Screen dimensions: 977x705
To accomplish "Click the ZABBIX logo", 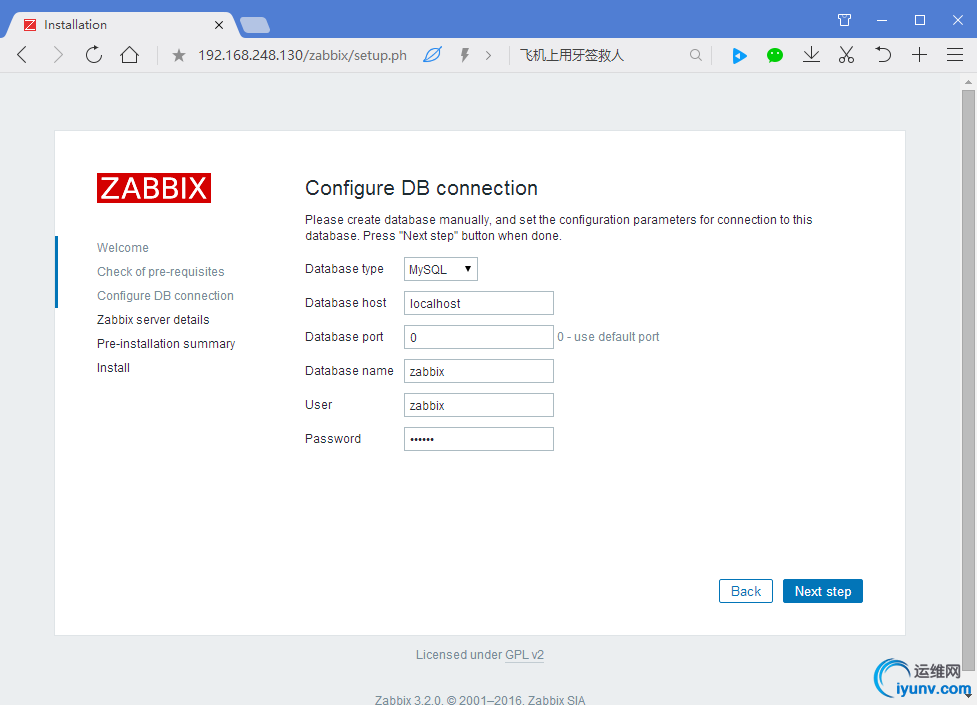I will (x=154, y=188).
